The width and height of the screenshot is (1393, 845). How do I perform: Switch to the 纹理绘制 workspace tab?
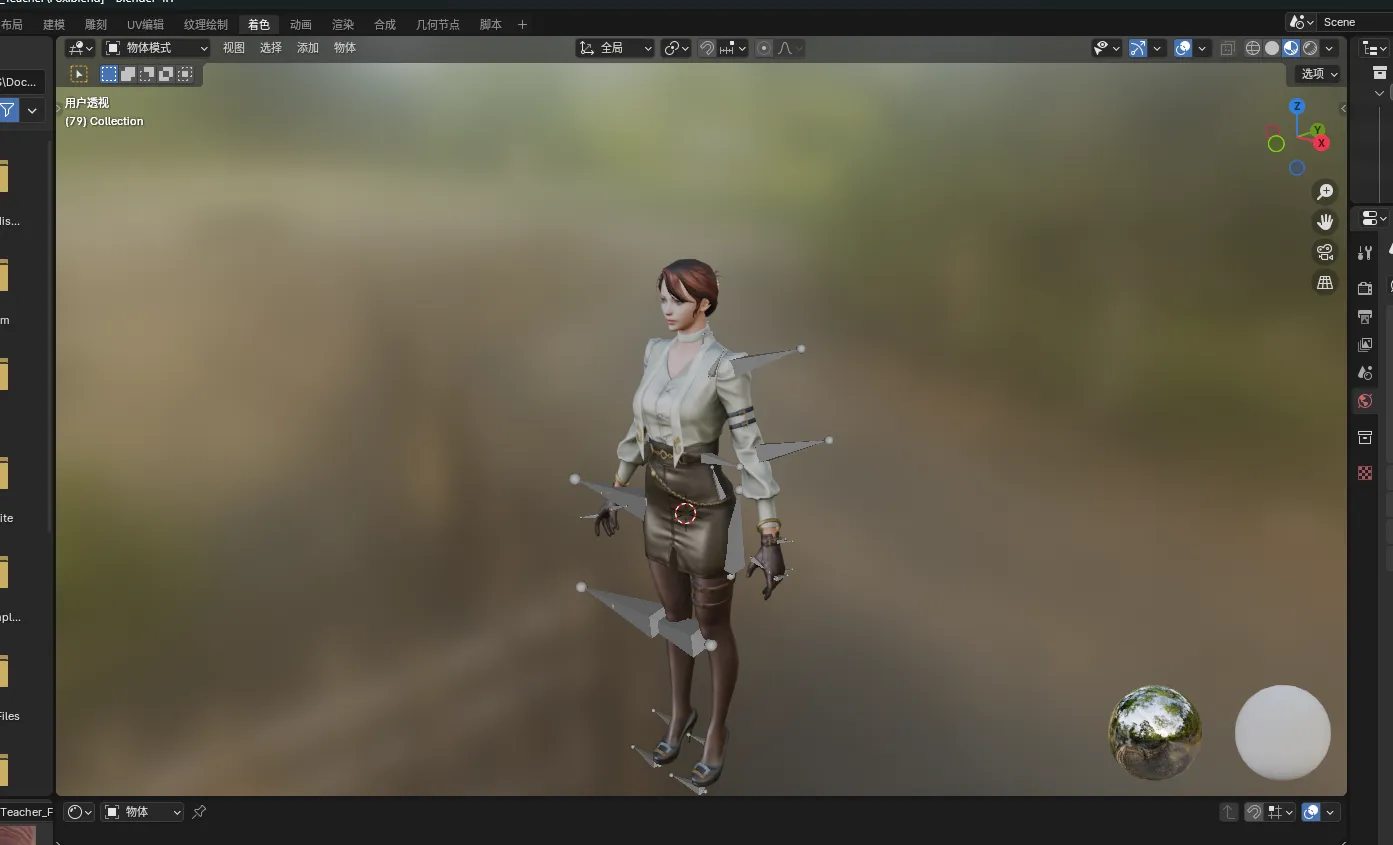click(x=206, y=24)
